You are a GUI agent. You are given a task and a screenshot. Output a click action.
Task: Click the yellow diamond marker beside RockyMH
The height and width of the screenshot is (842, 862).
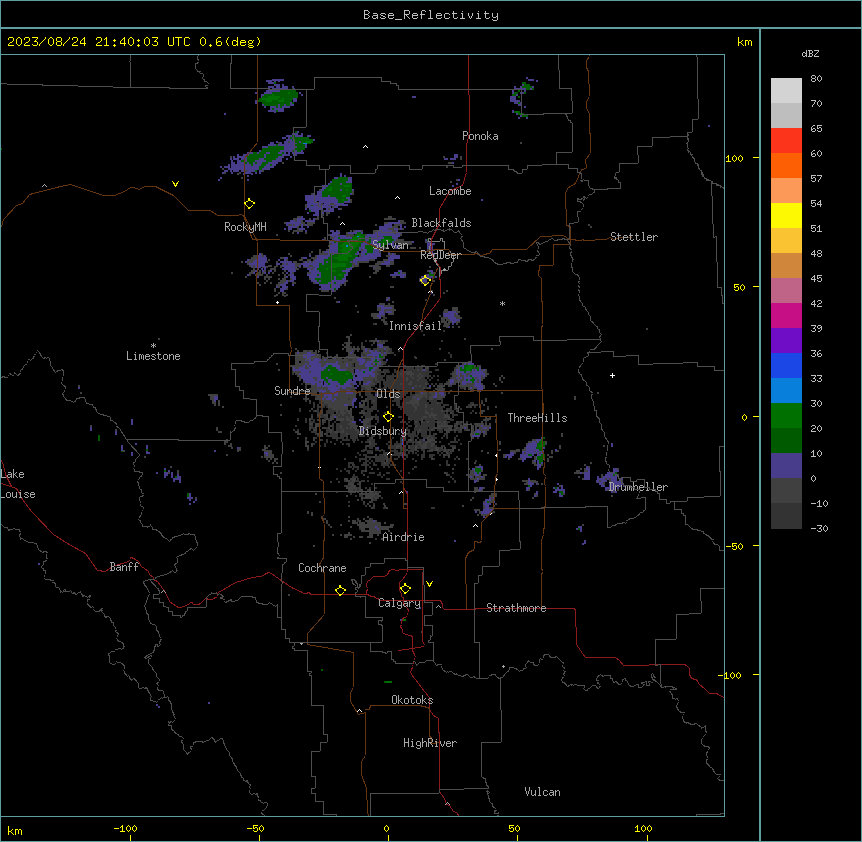[x=250, y=204]
